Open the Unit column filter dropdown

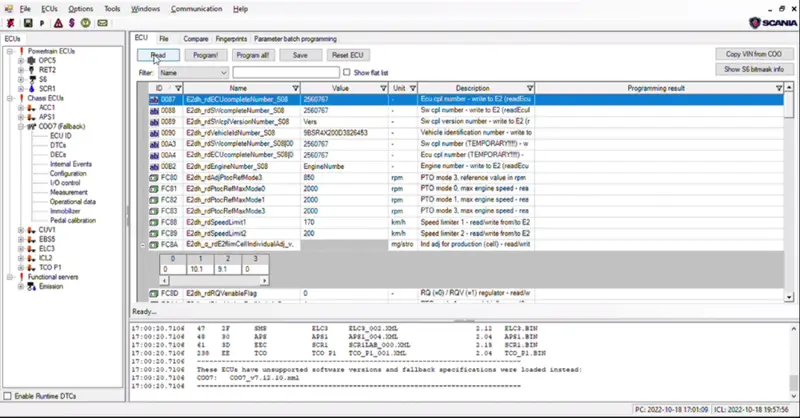click(413, 88)
